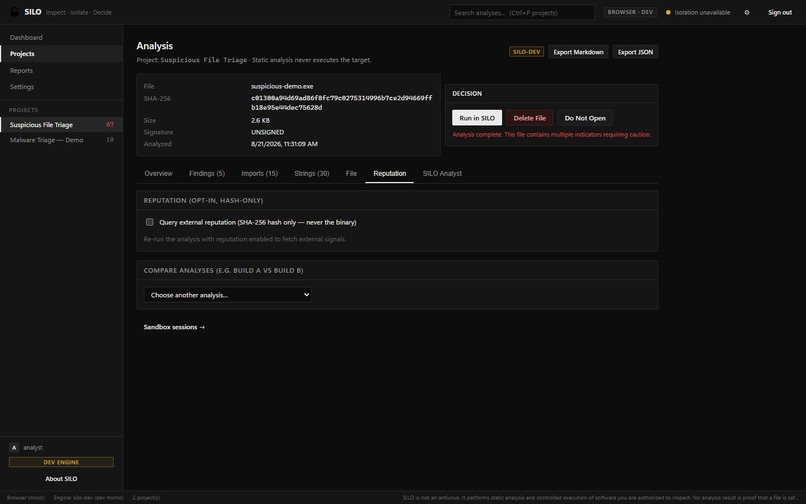Open the Strings (30) tab
Image resolution: width=806 pixels, height=504 pixels.
(x=312, y=173)
